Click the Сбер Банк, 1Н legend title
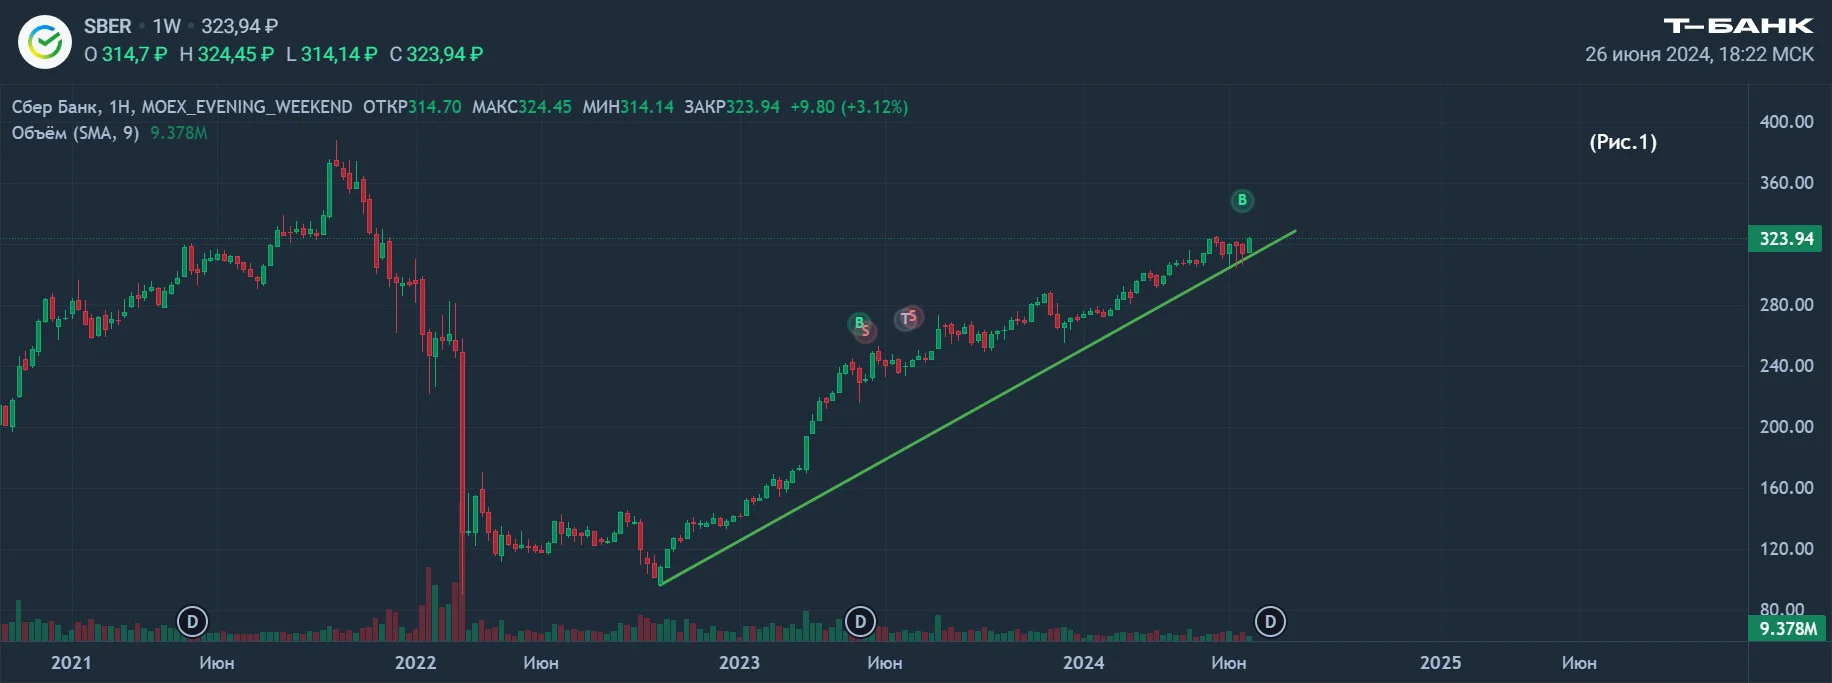This screenshot has width=1832, height=683. (x=71, y=107)
